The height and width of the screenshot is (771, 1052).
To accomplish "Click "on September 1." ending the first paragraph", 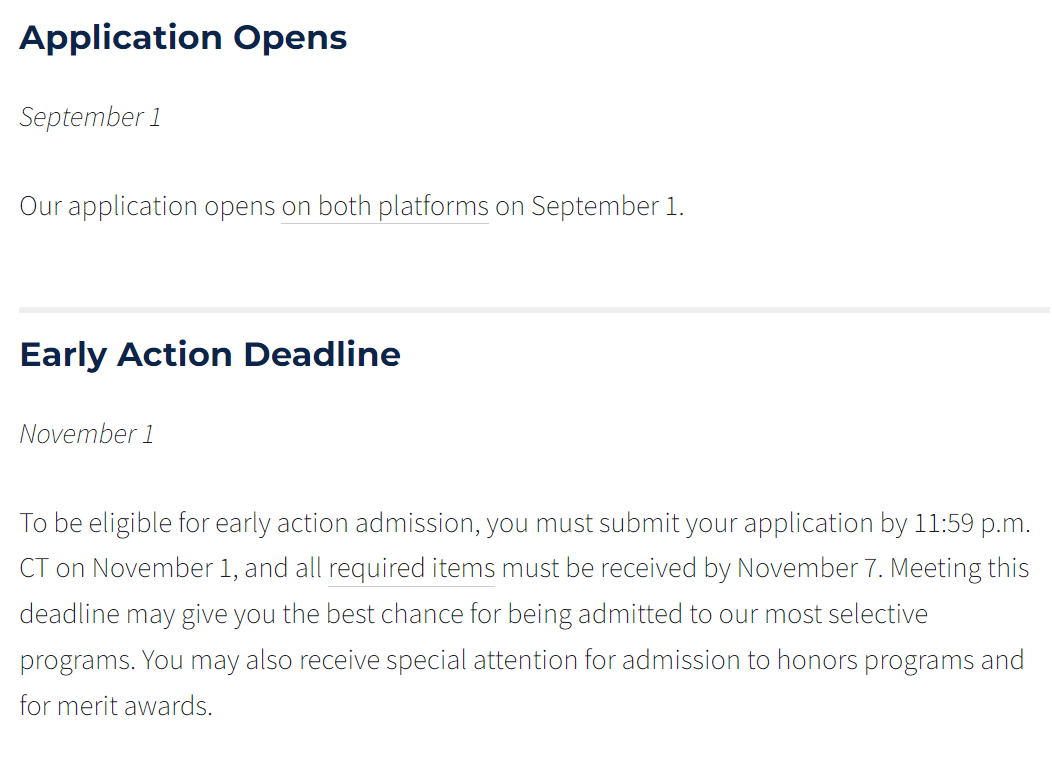I will coord(590,207).
